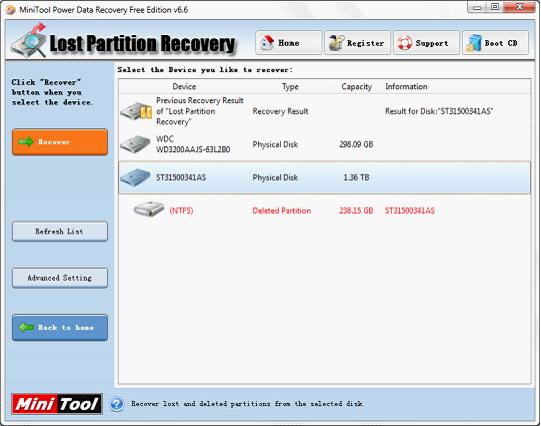This screenshot has height=426, width=541.
Task: Click the Boot CD icon
Action: coord(474,43)
